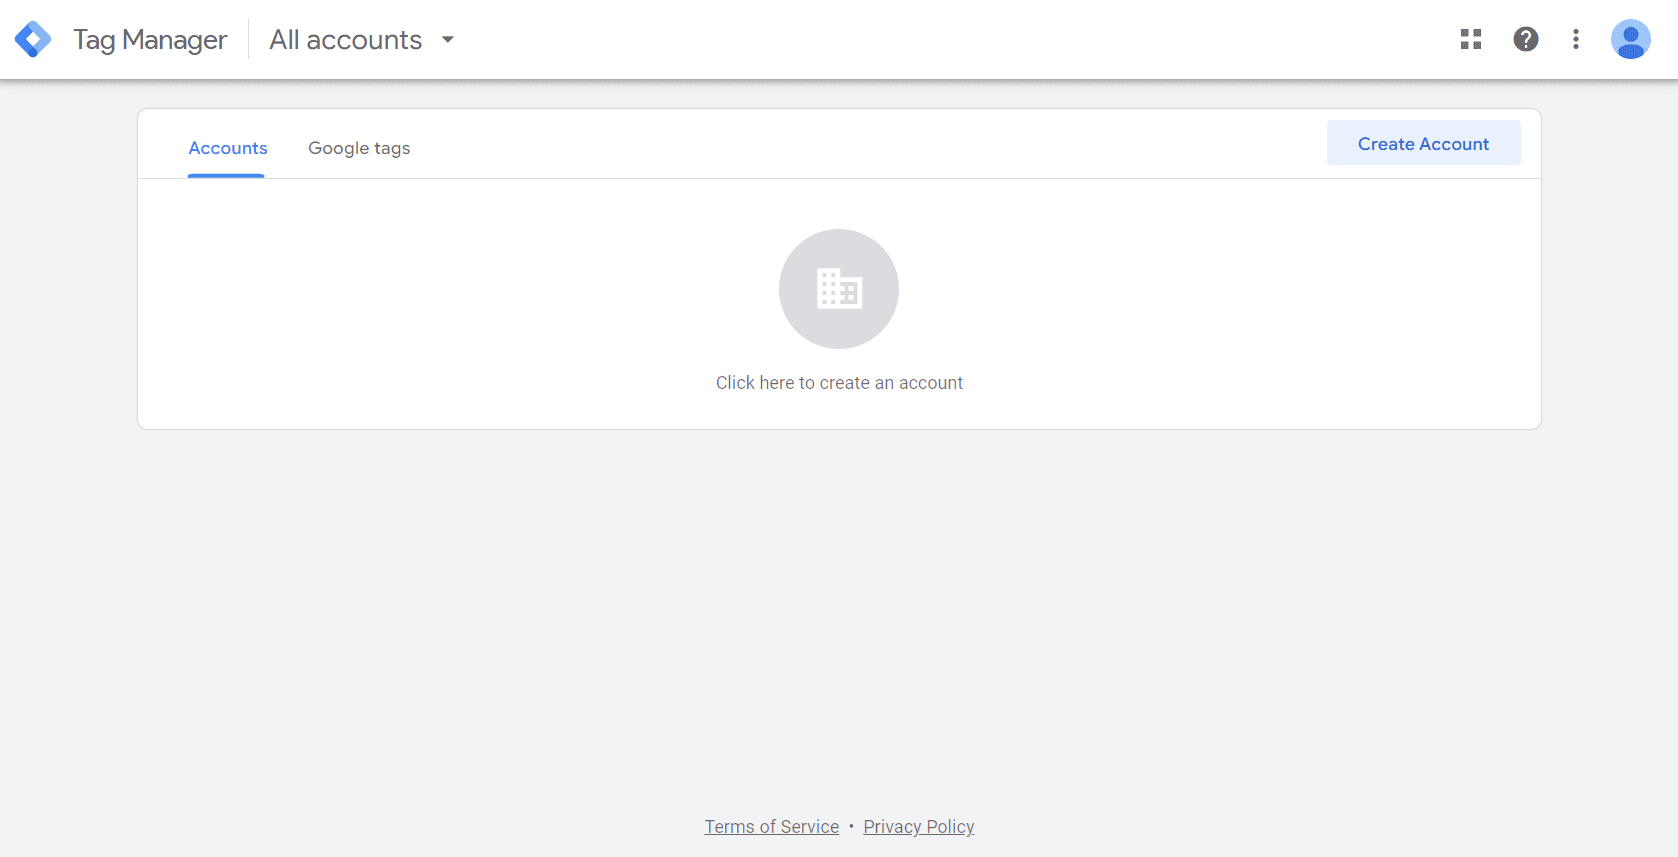Screen dimensions: 1678x857
Task: Switch to the Google tags tab
Action: (x=359, y=148)
